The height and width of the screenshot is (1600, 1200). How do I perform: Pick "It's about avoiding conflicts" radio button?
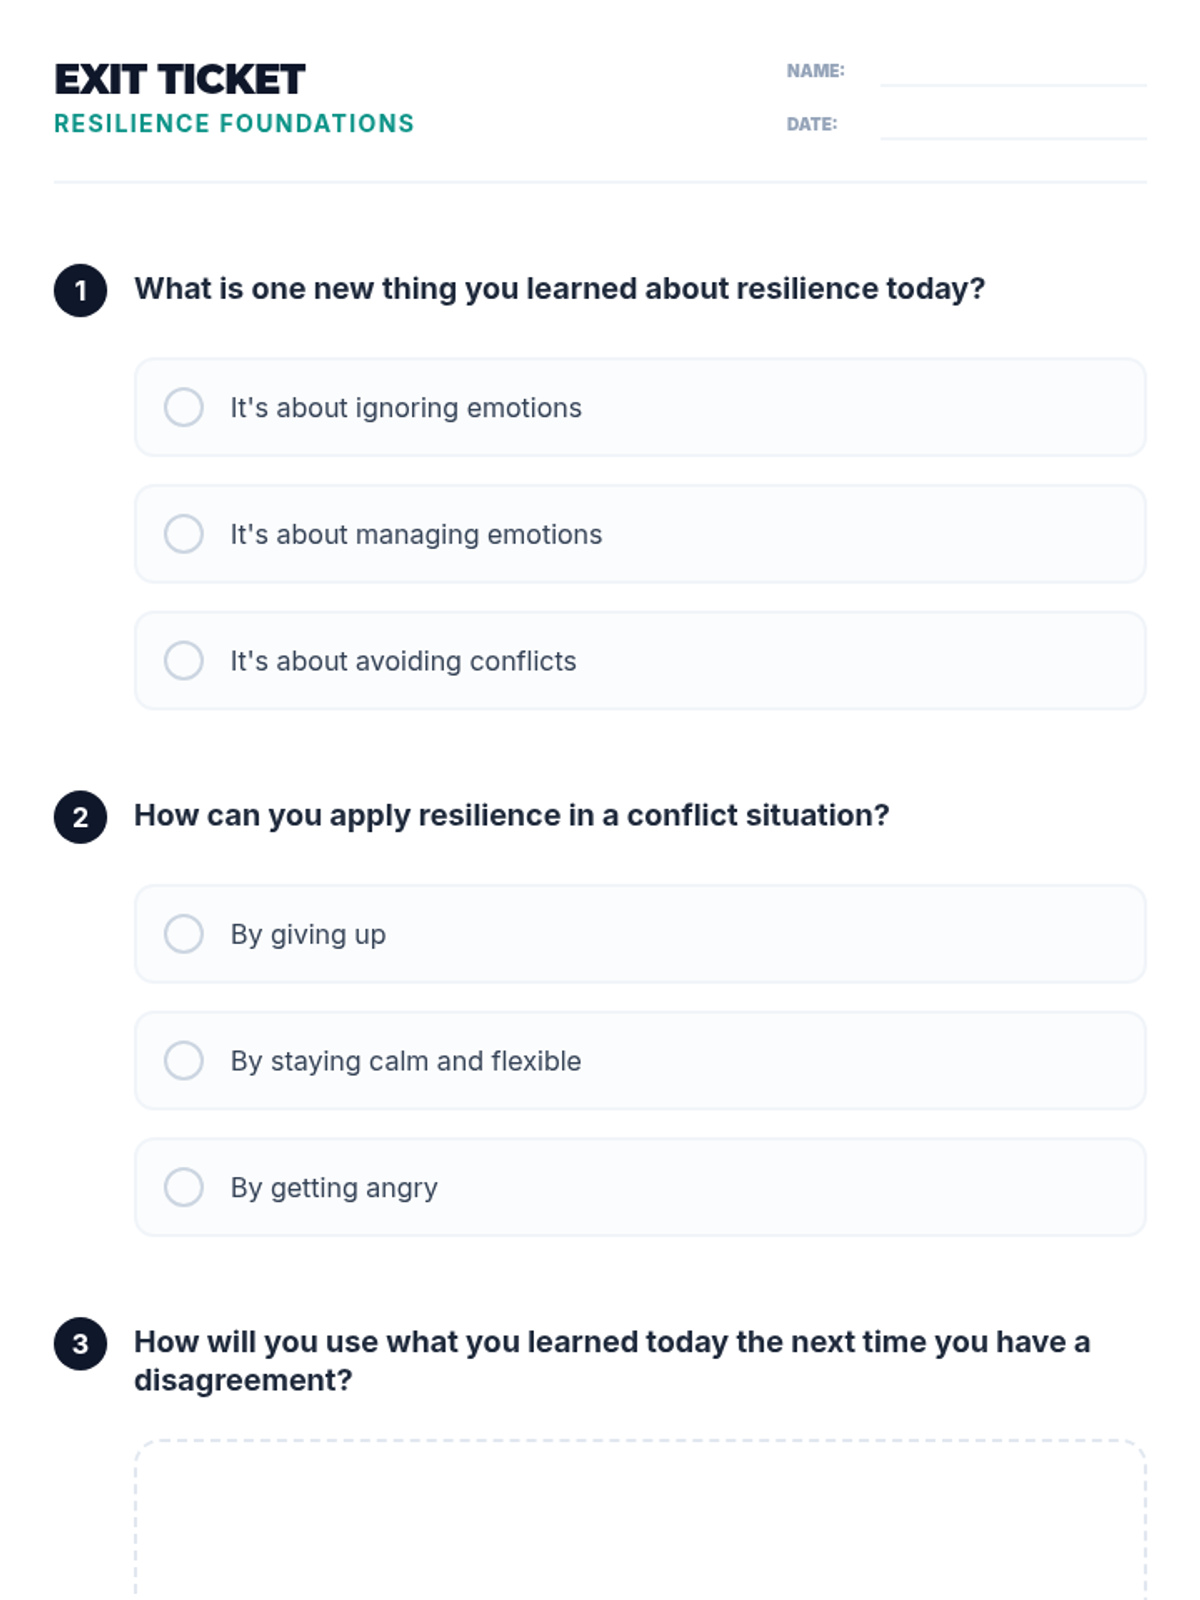(x=184, y=661)
